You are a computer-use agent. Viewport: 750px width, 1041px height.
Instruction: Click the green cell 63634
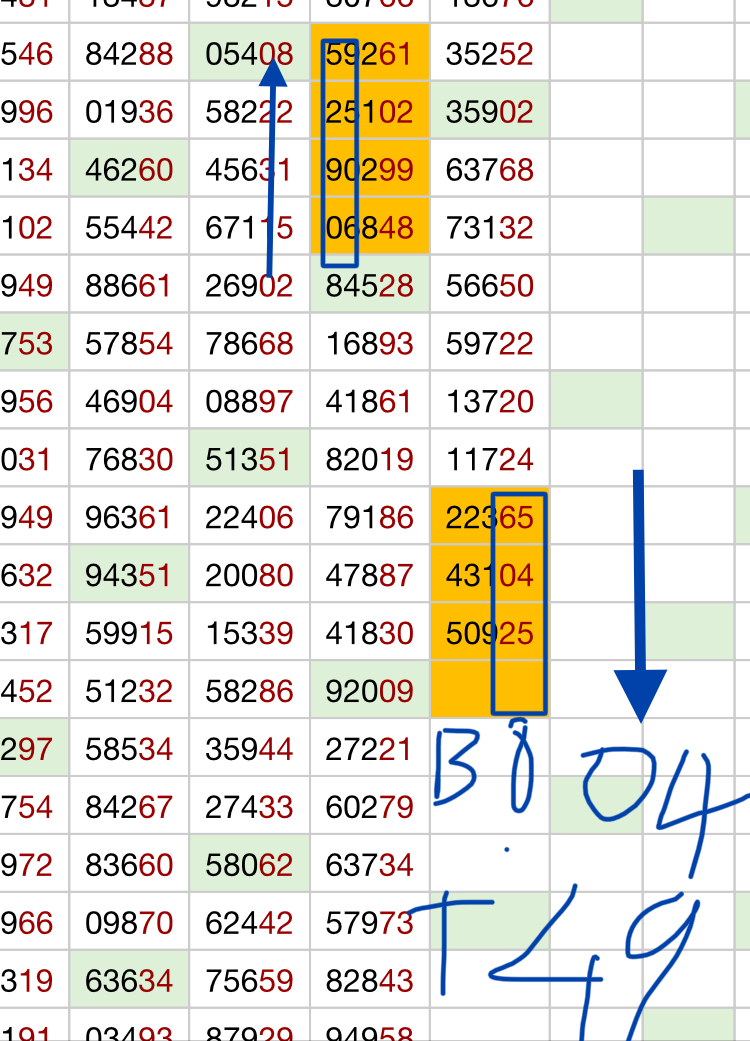point(129,979)
